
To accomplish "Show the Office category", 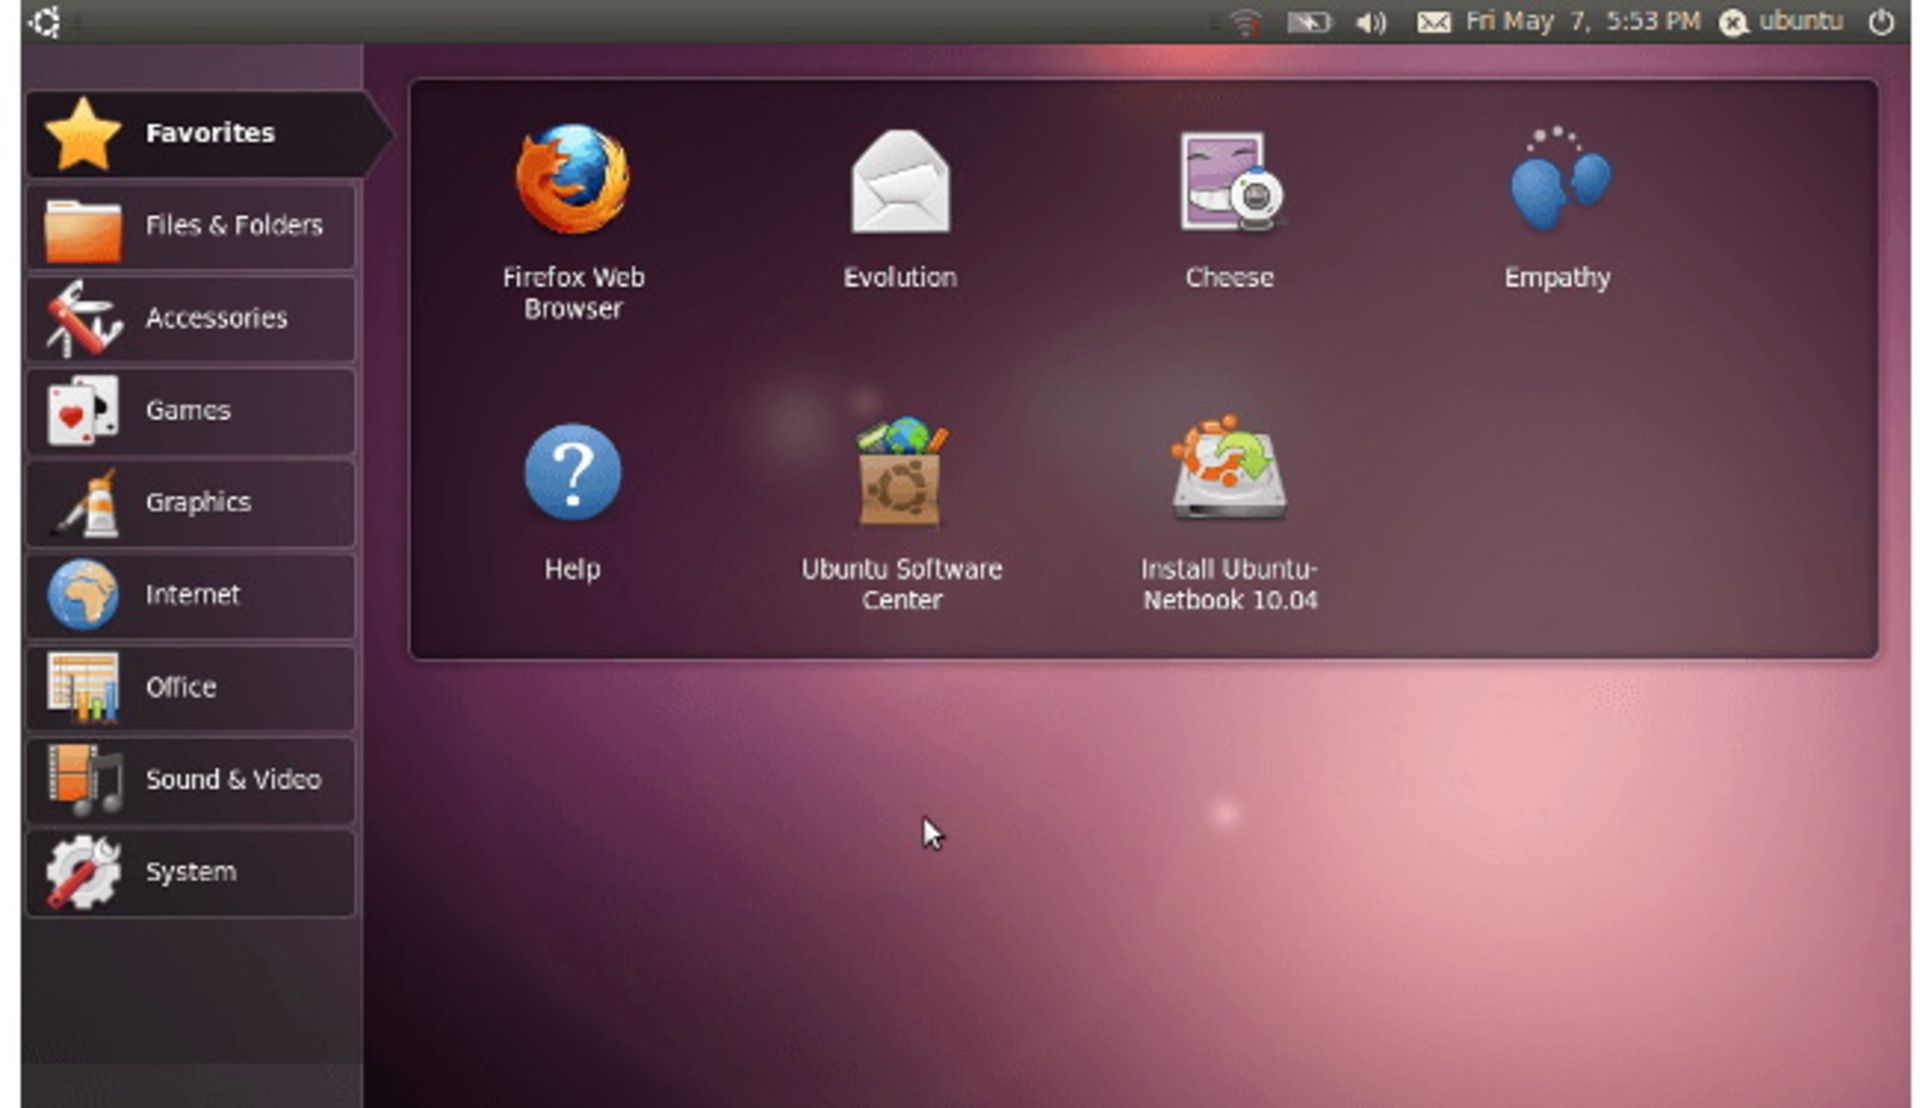I will tap(191, 687).
